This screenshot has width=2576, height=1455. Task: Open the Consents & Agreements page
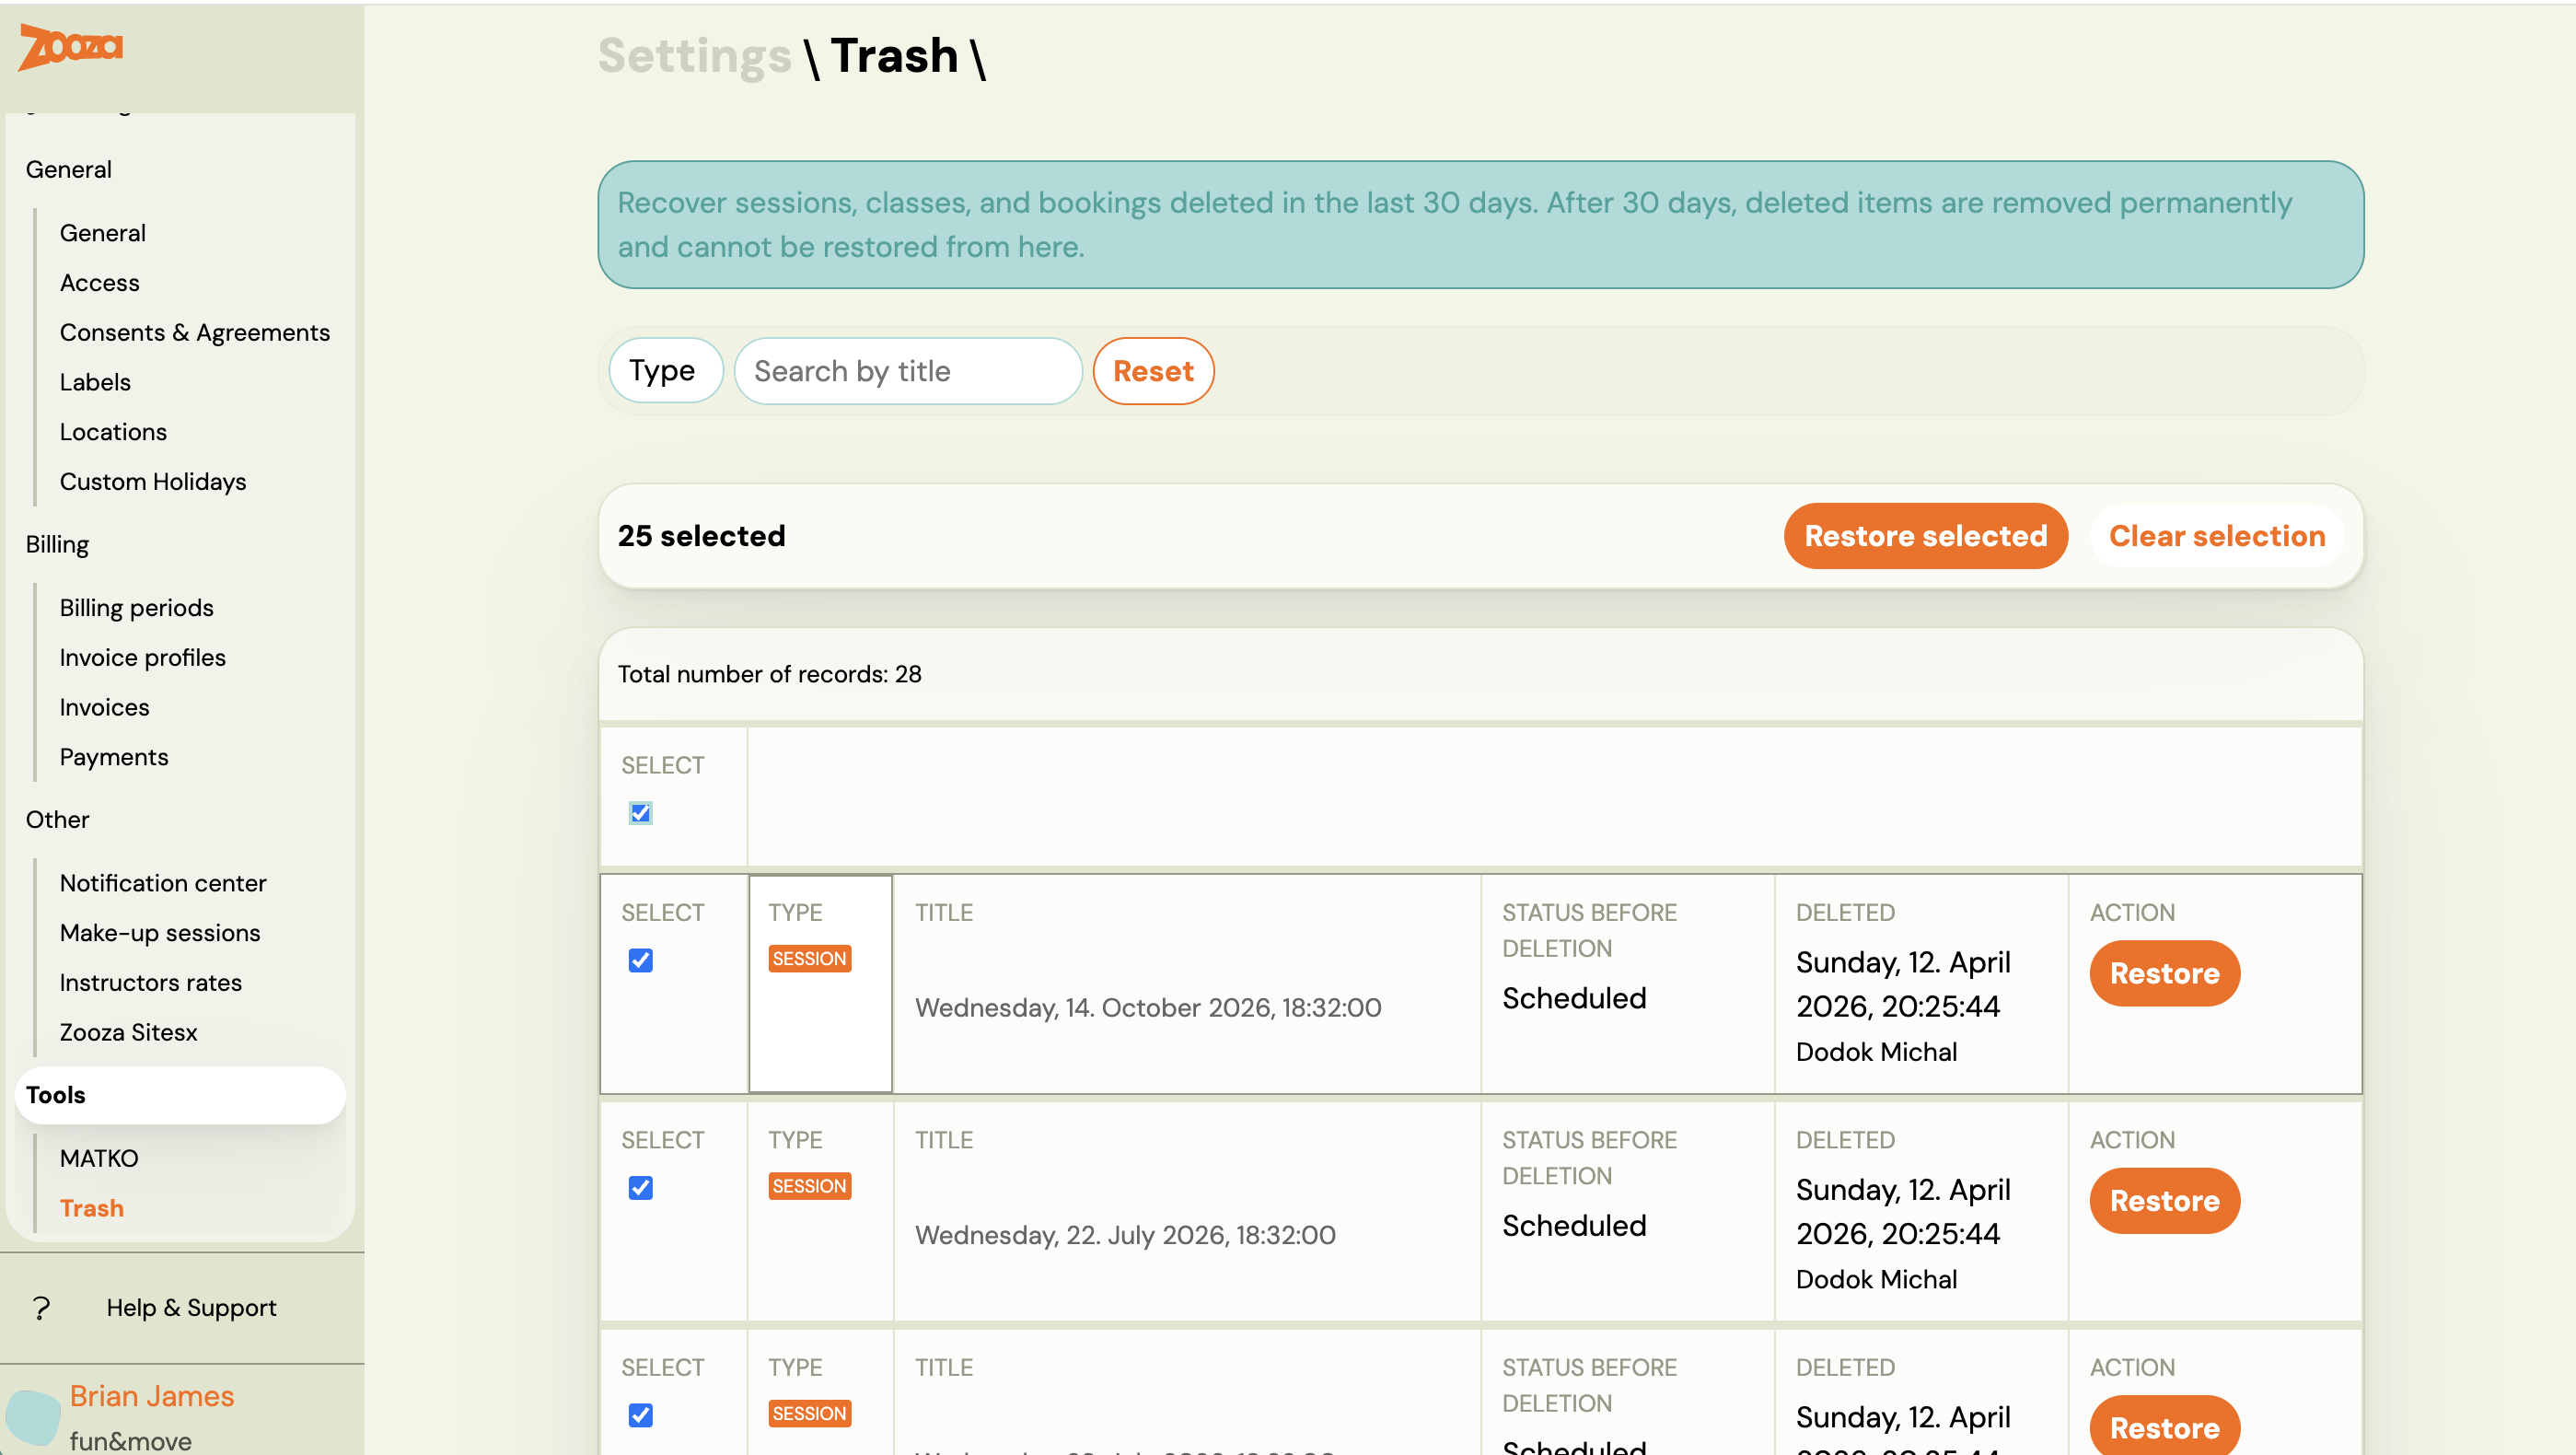click(195, 332)
